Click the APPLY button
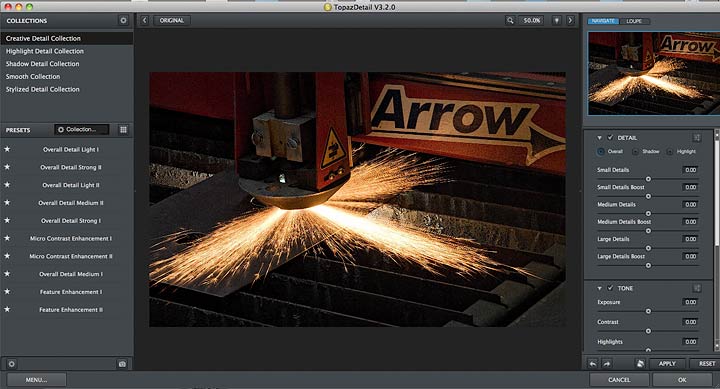Screen dimensions: 720x389 (667, 364)
